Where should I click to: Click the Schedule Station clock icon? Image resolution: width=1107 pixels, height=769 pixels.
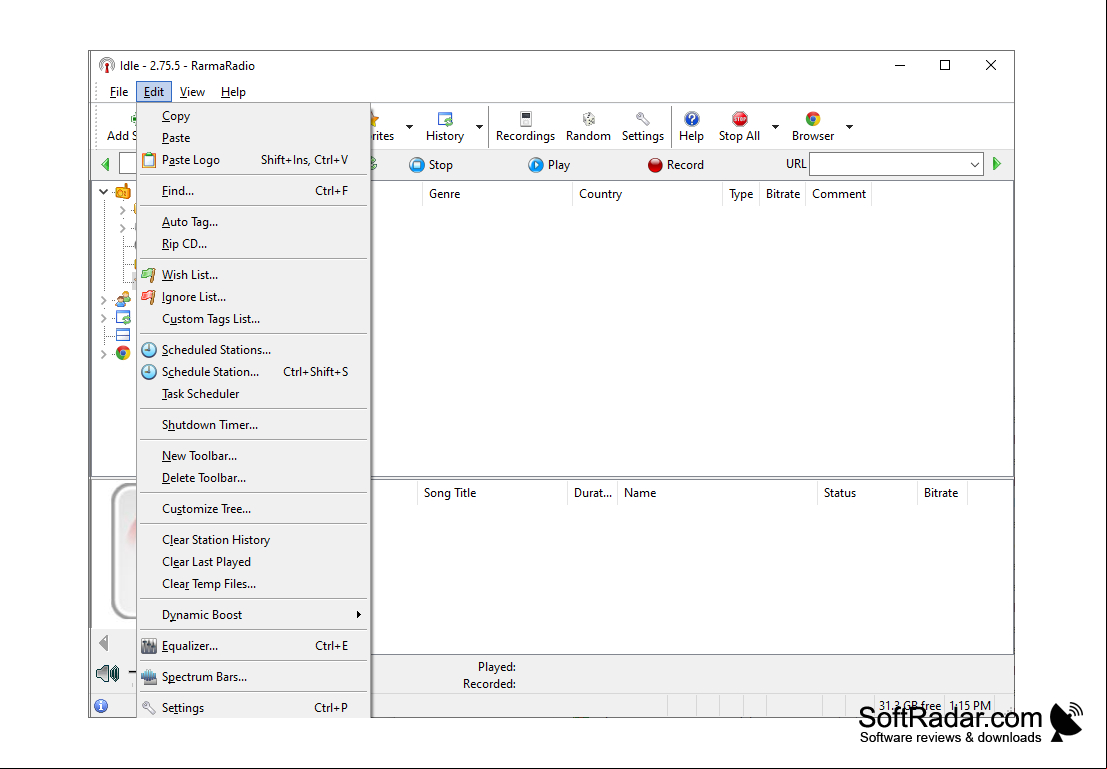pyautogui.click(x=148, y=371)
